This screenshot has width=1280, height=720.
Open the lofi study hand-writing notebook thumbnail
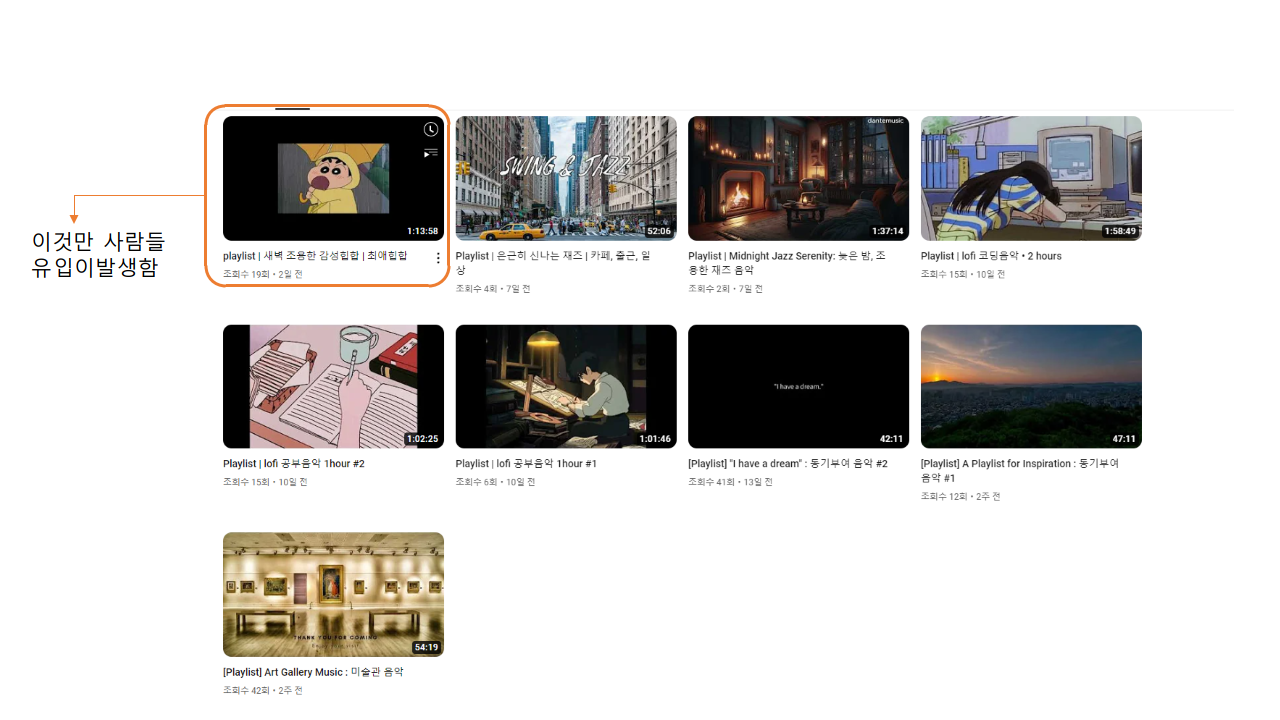pos(333,386)
